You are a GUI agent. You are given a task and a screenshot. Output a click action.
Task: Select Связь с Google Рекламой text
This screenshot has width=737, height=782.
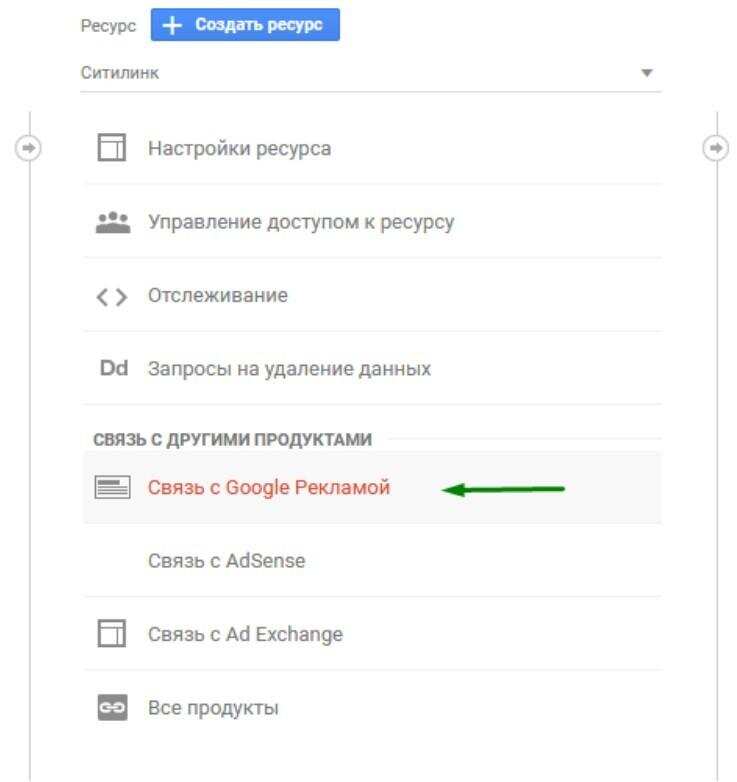pyautogui.click(x=269, y=488)
